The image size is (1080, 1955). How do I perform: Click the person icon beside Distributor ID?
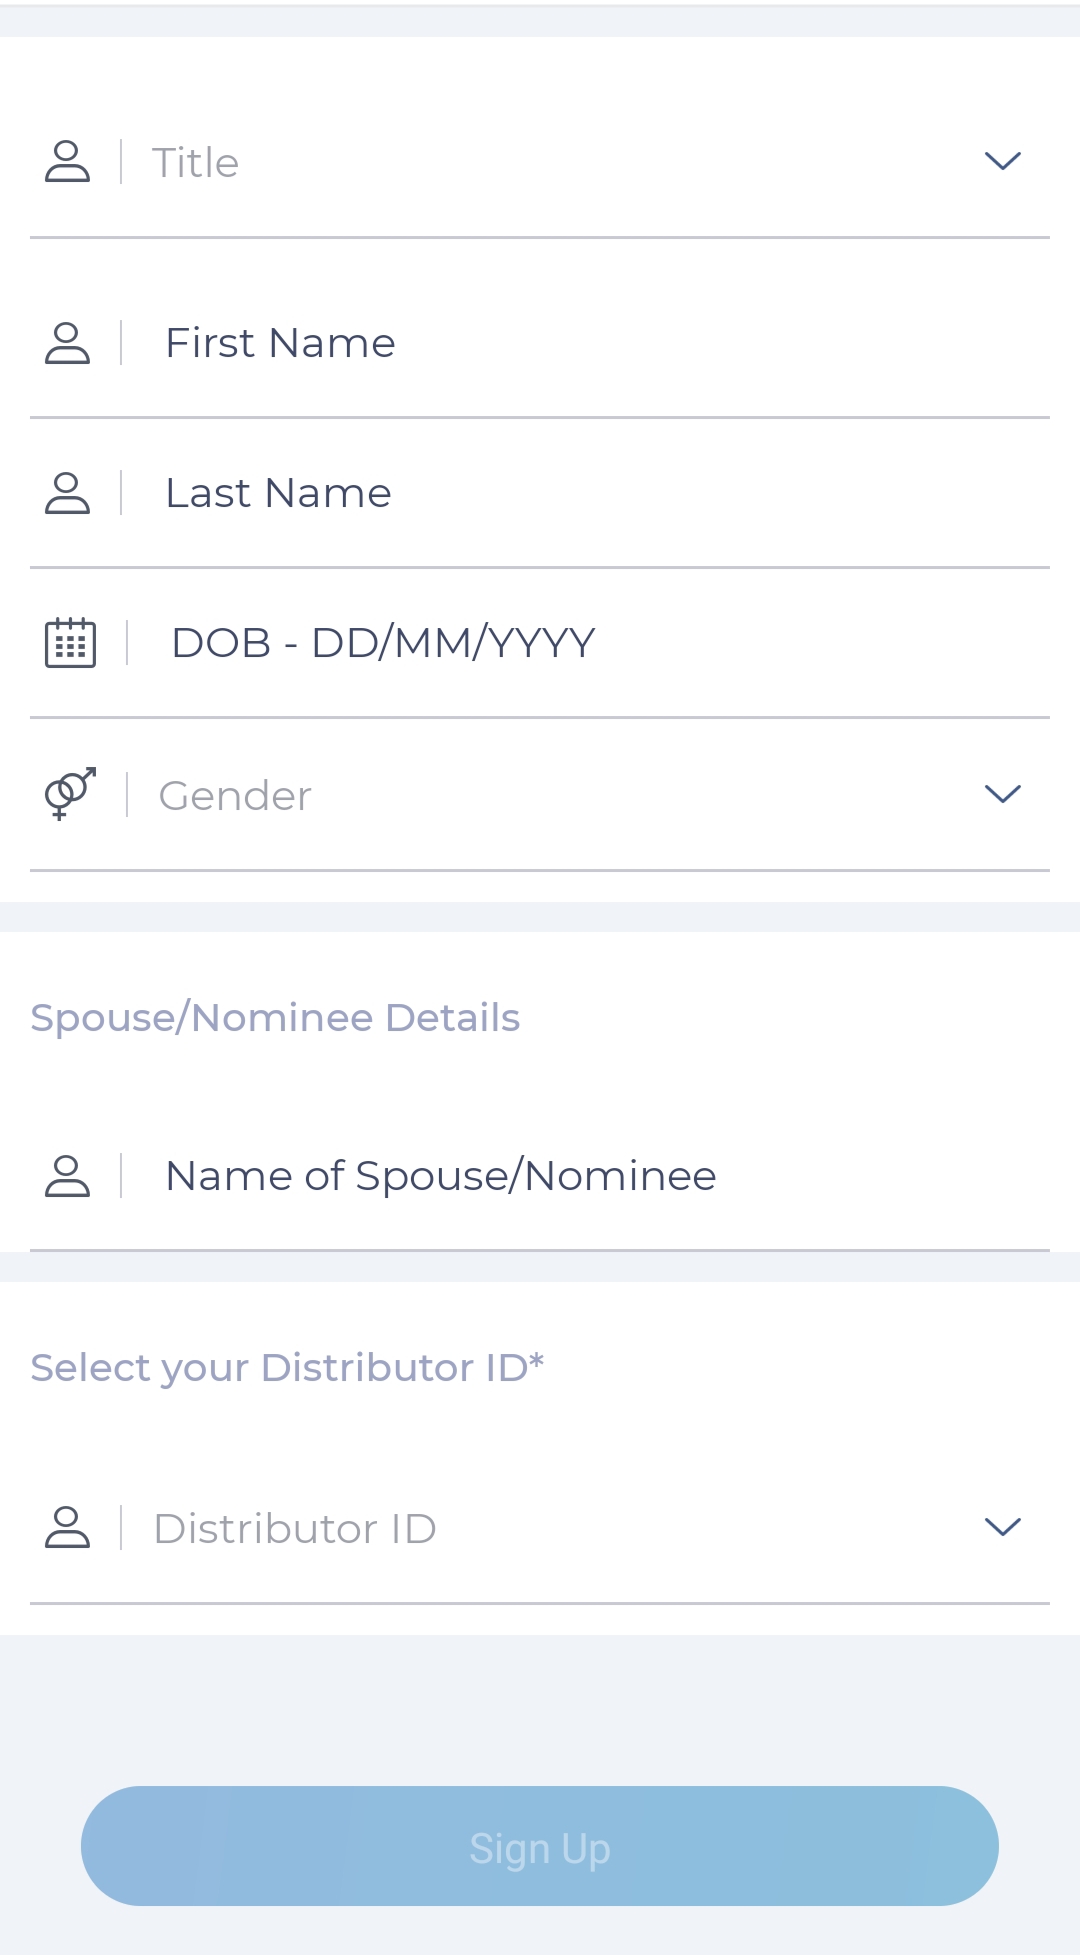point(68,1528)
